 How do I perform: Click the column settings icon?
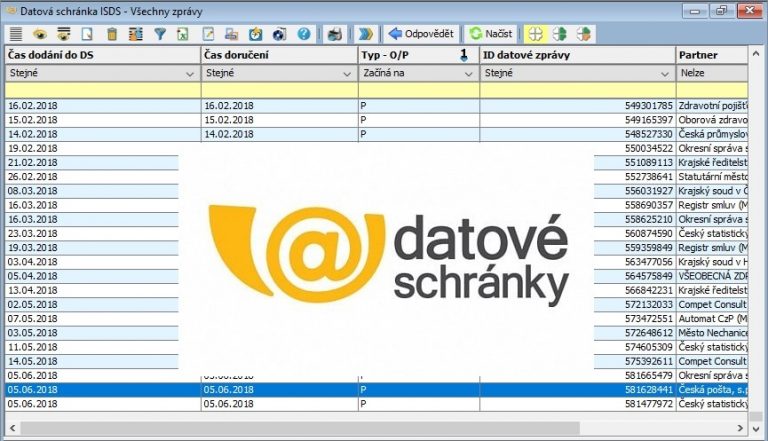pos(136,34)
